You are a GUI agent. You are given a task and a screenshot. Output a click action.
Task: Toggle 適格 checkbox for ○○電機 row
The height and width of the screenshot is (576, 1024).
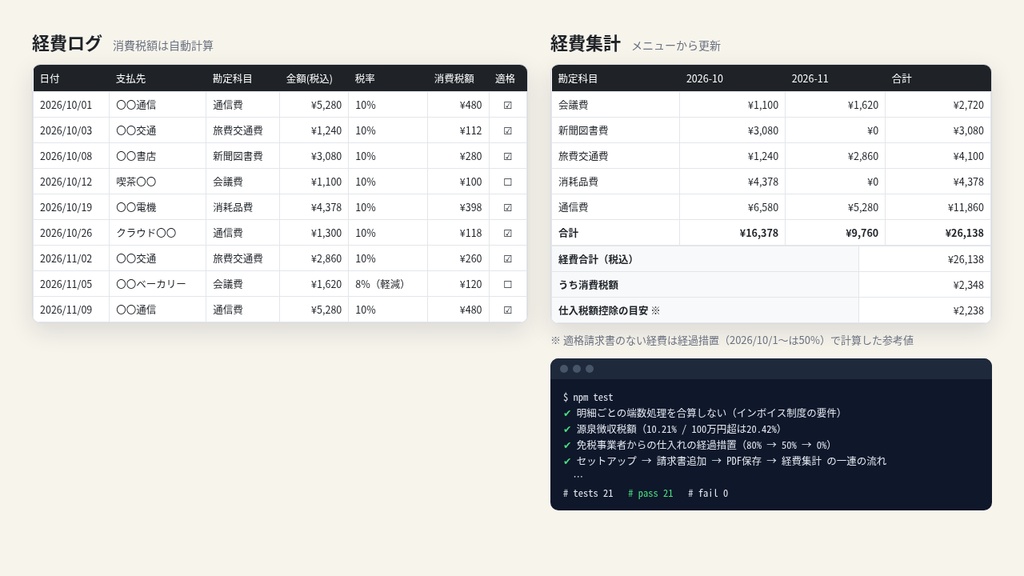pyautogui.click(x=507, y=208)
